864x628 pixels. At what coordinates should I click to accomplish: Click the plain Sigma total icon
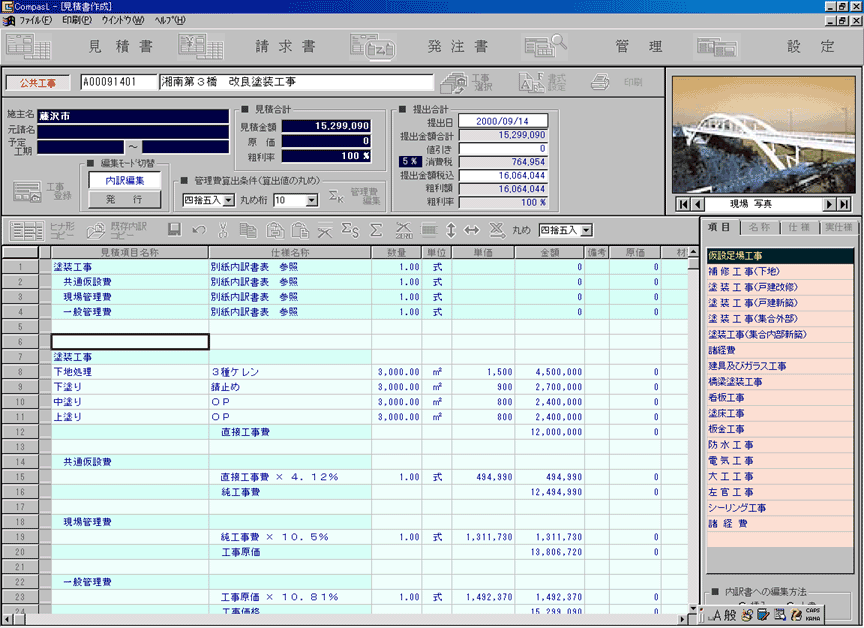[376, 230]
